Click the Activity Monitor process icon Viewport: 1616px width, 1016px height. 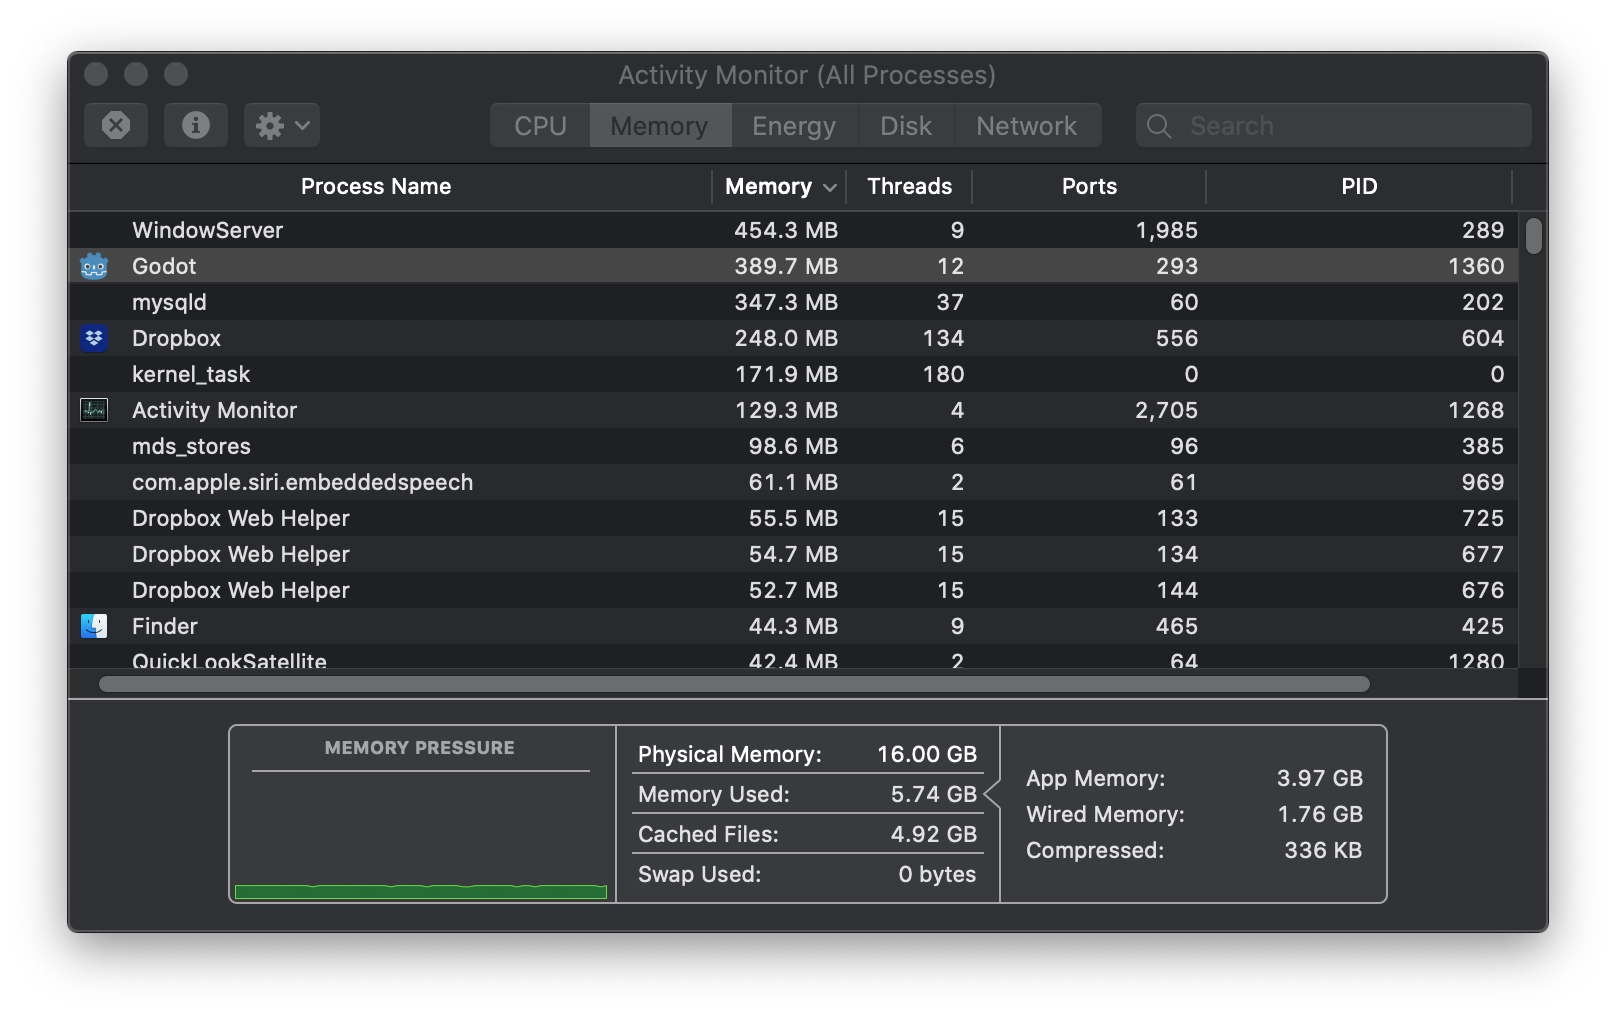click(x=93, y=410)
